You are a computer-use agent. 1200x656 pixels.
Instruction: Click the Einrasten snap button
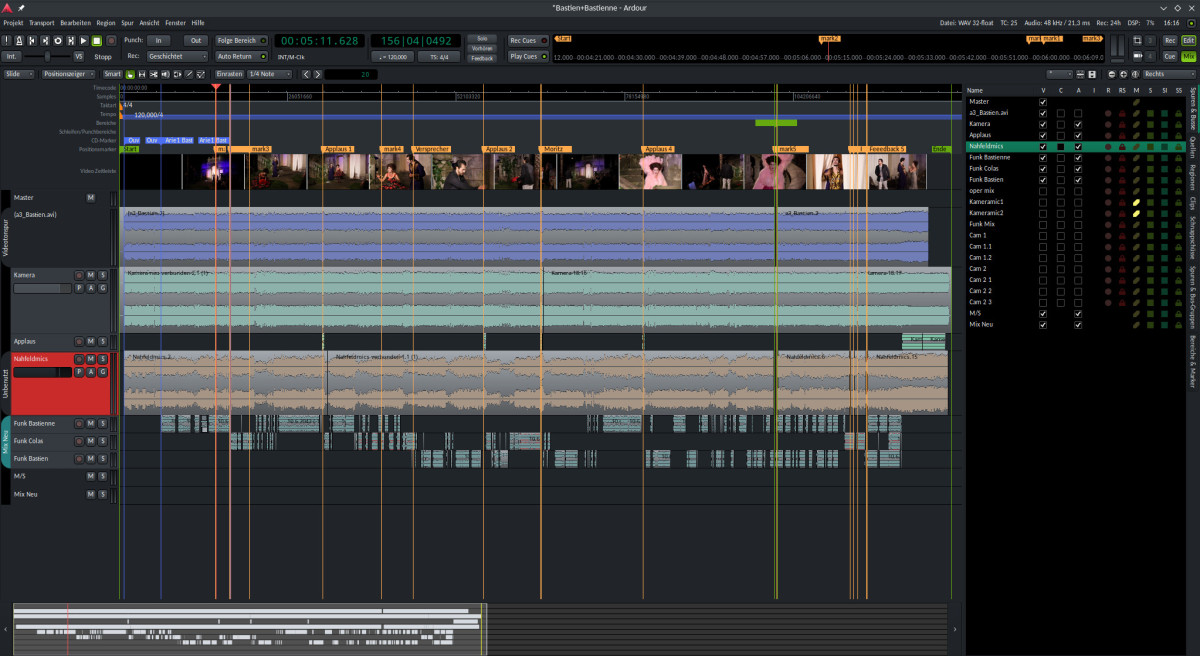point(229,74)
